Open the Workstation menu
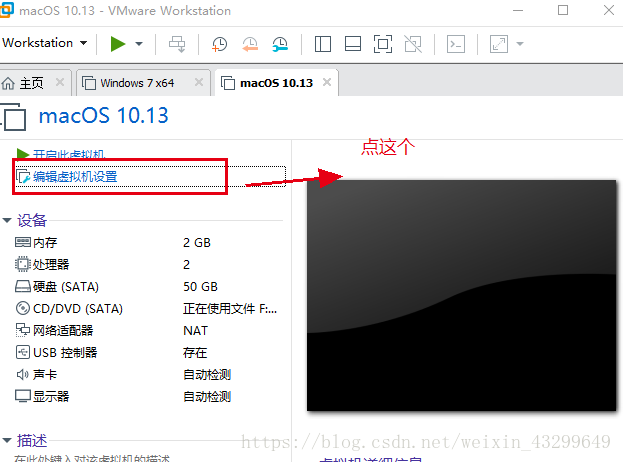 [x=44, y=43]
